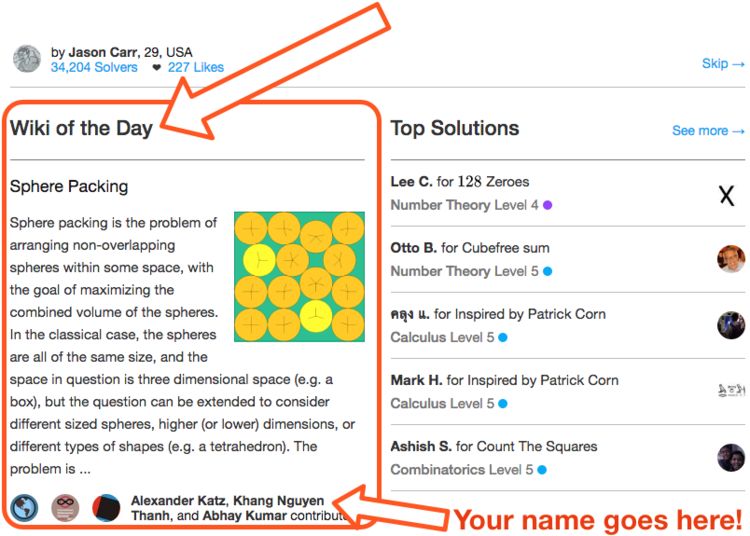Click Jason Carr's profile avatar

(x=27, y=59)
